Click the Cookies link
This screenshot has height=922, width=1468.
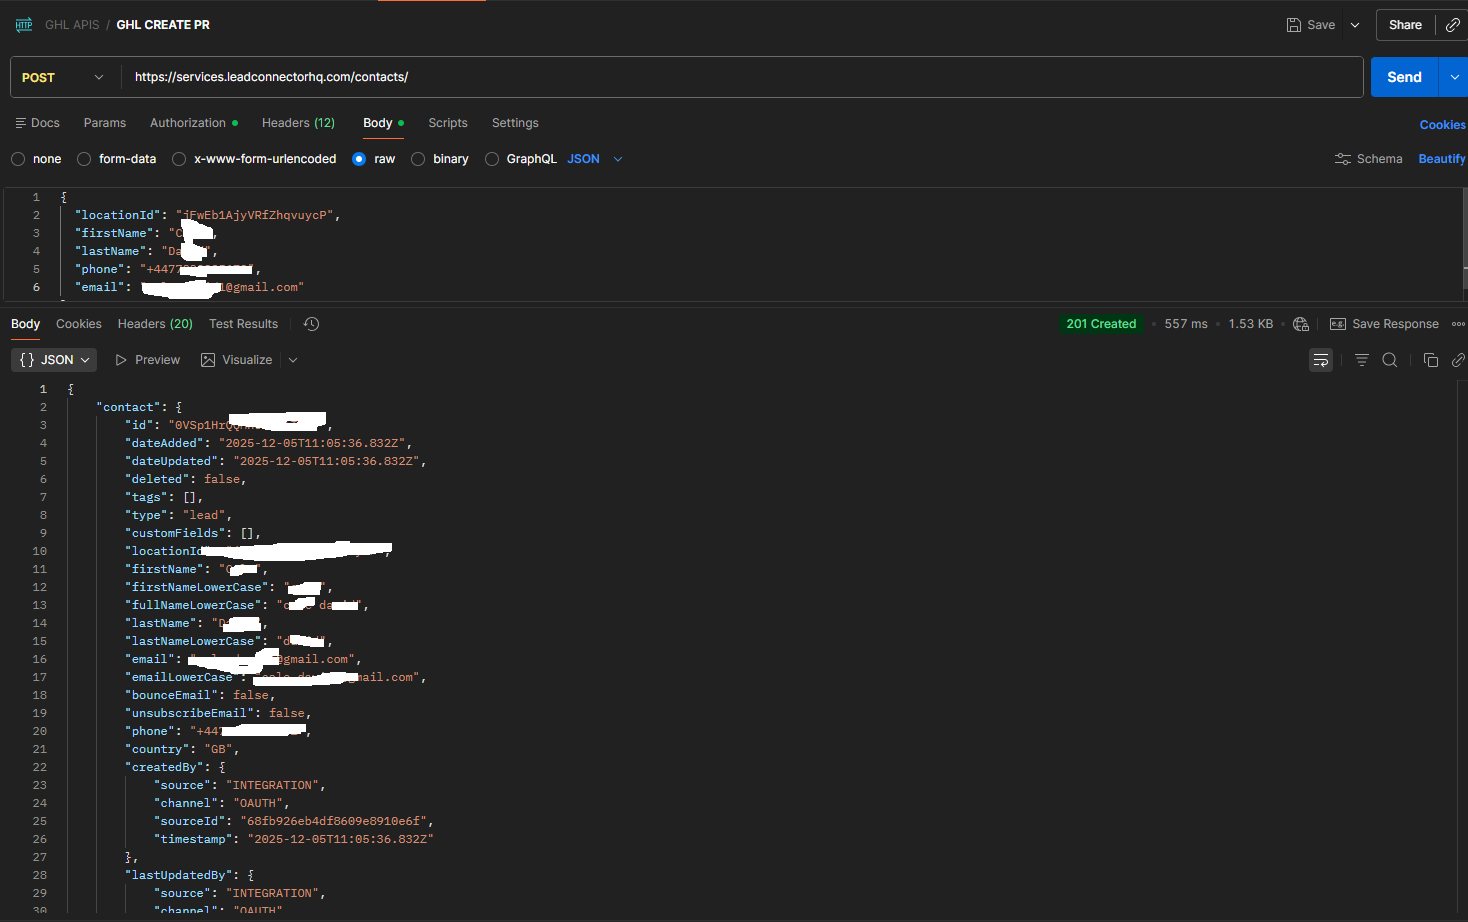[1442, 125]
